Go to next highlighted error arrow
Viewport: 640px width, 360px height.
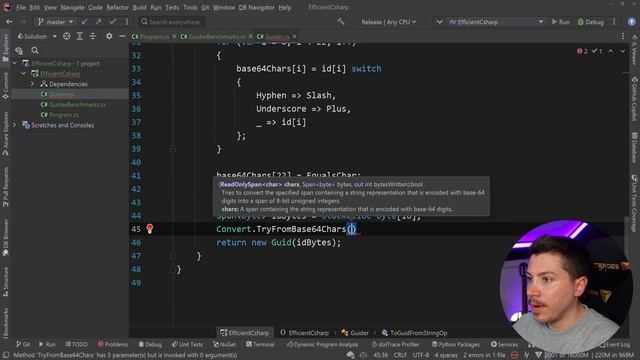622,51
